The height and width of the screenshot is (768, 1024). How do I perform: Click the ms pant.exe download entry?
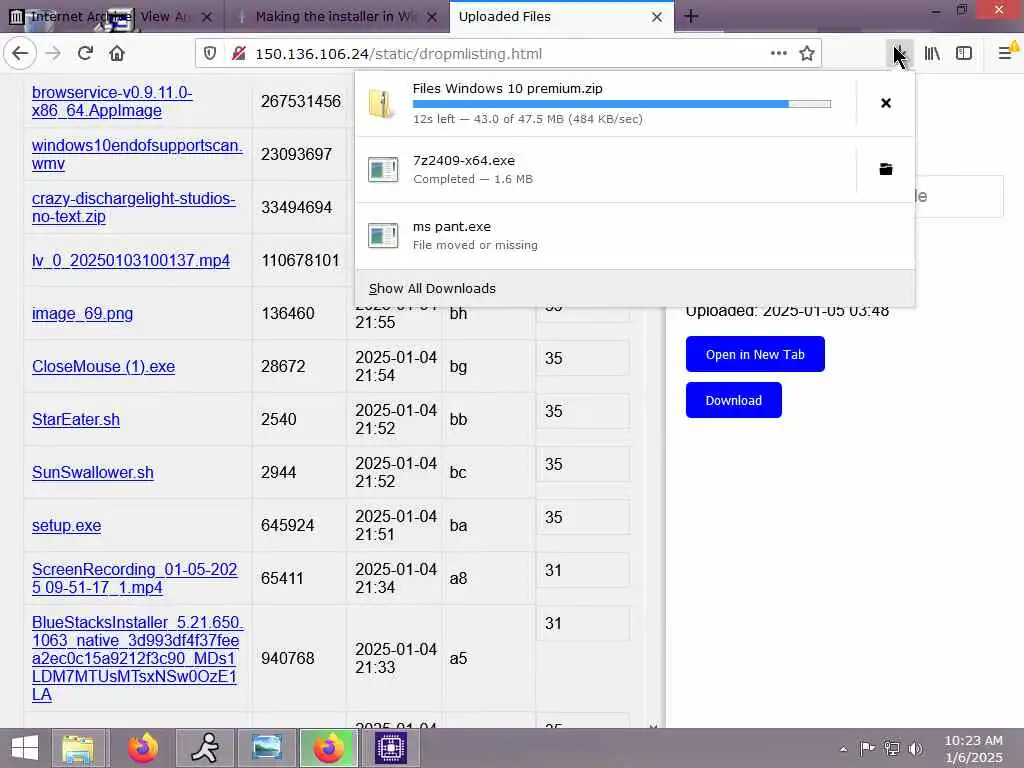pyautogui.click(x=635, y=236)
